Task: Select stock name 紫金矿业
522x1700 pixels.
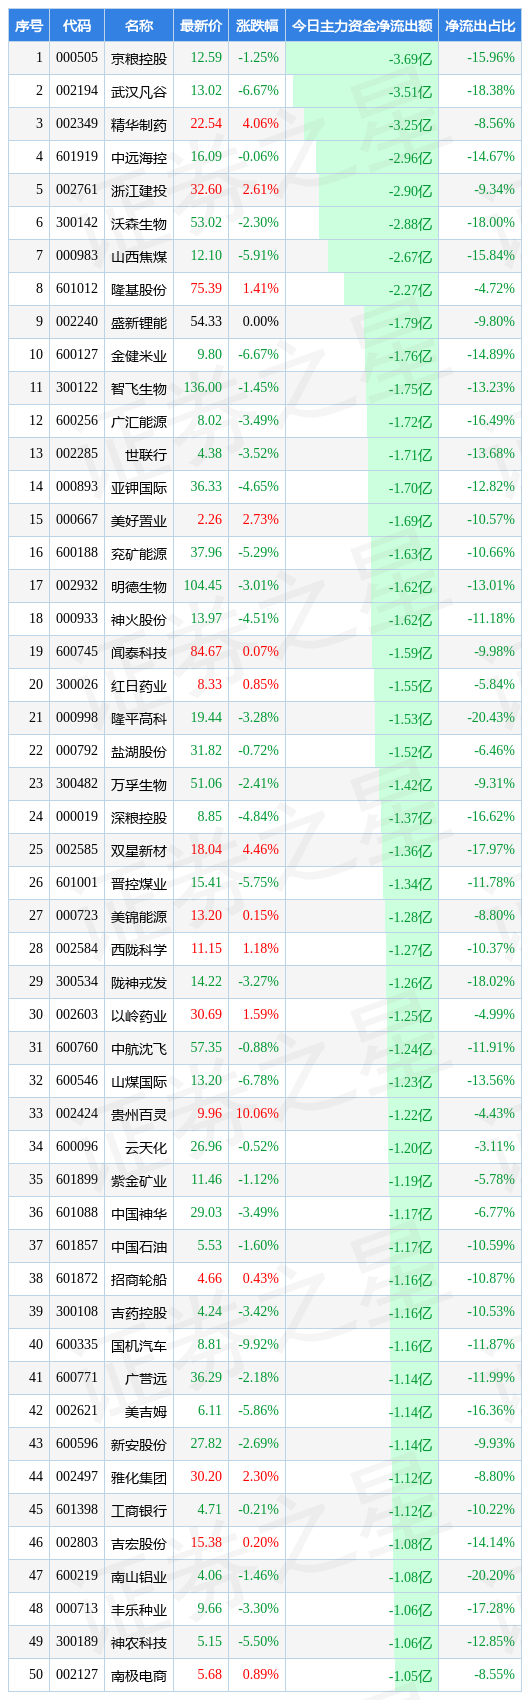Action: (139, 1180)
